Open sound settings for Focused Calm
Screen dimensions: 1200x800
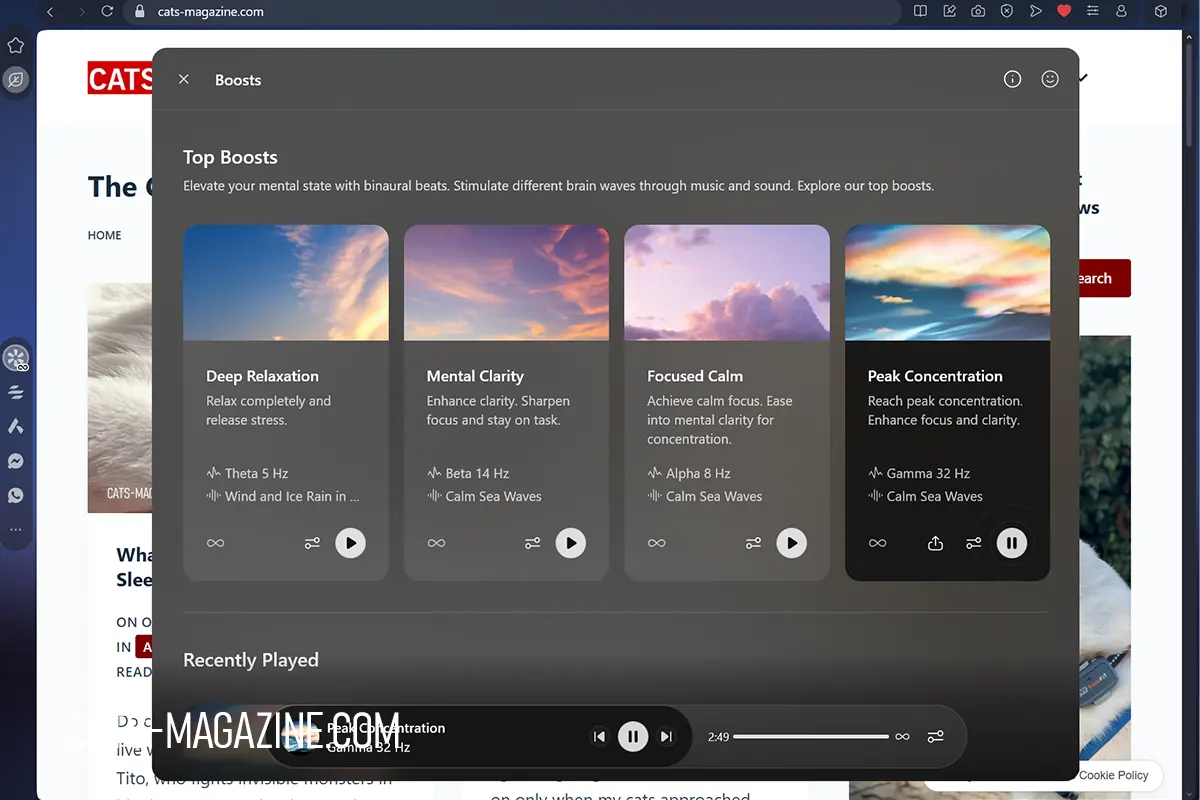(753, 543)
